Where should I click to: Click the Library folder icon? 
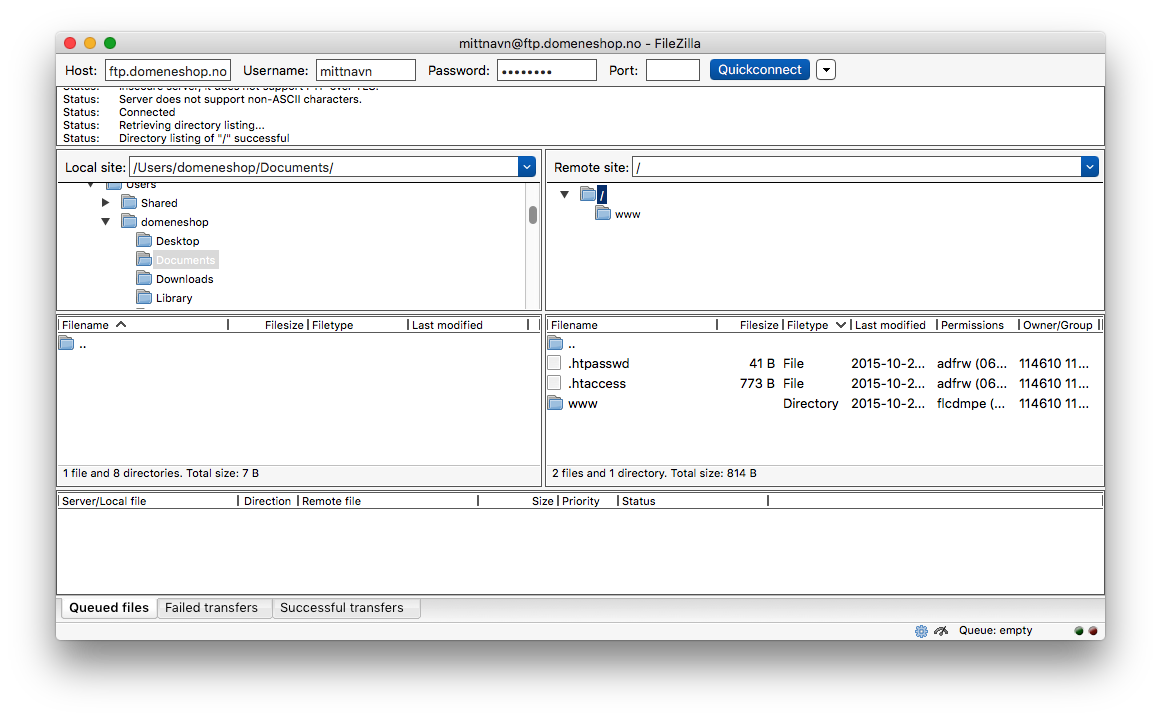(144, 298)
